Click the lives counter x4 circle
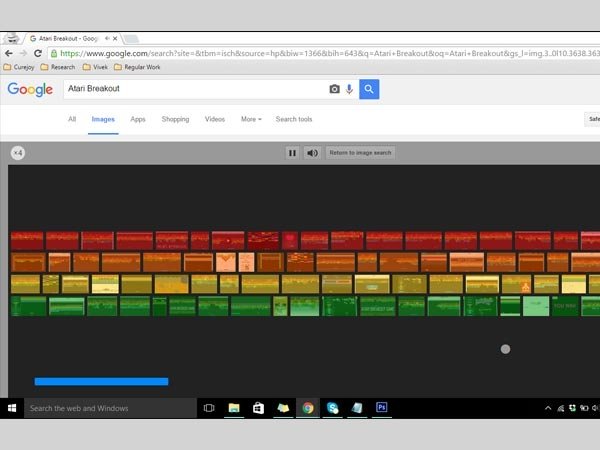This screenshot has width=600, height=450. pyautogui.click(x=18, y=153)
